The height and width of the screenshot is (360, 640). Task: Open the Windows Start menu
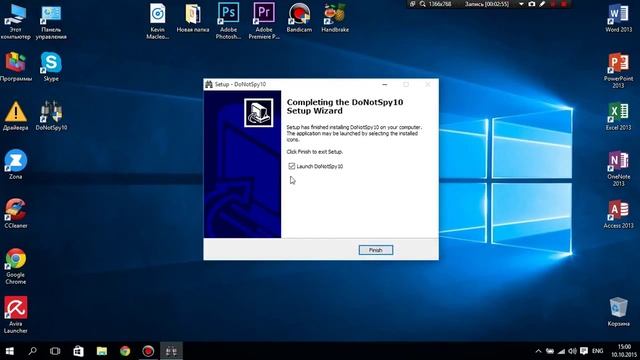10,351
